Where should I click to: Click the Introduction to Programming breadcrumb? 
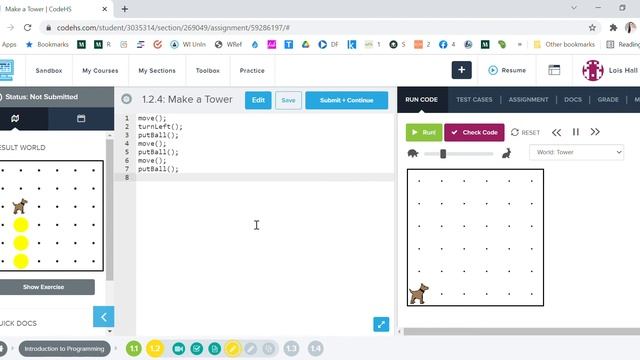pos(64,349)
